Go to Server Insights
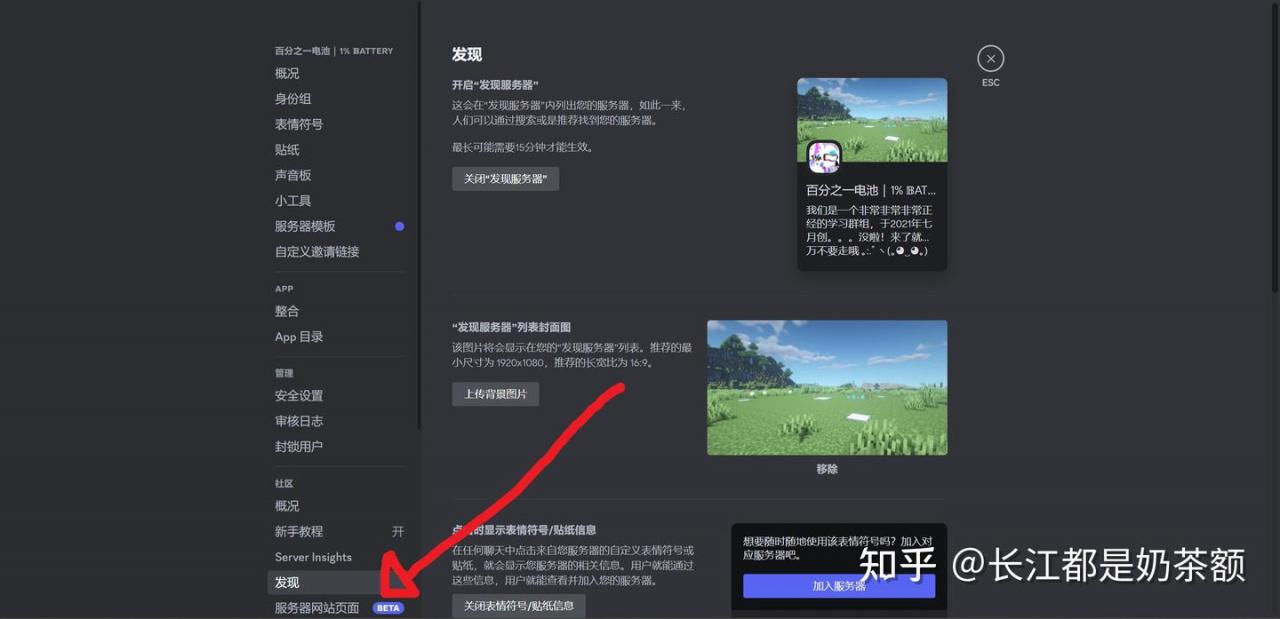Image resolution: width=1280 pixels, height=619 pixels. click(313, 557)
